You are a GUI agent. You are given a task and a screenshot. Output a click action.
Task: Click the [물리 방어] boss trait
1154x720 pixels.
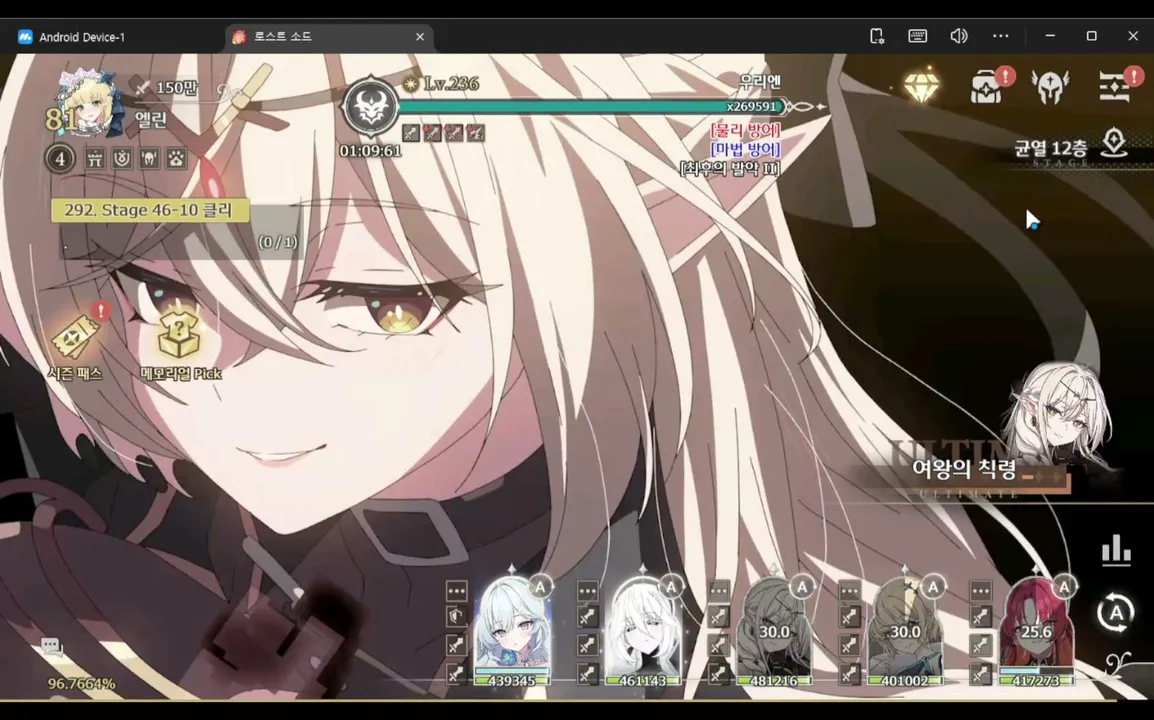745,130
